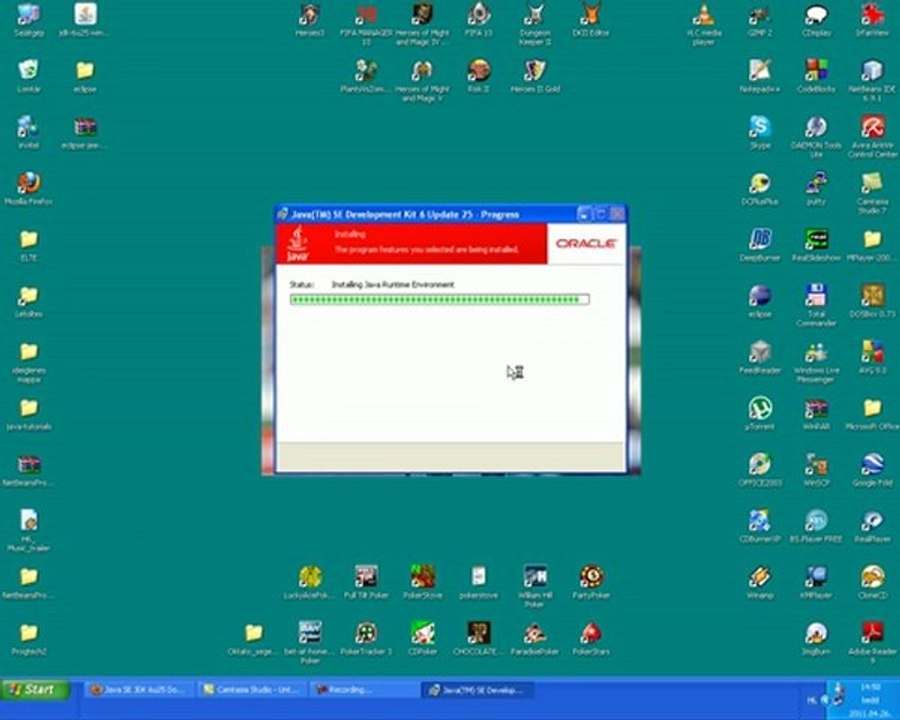Open Avira AntiVir Control Center shortcut
This screenshot has height=720, width=900.
tap(872, 137)
